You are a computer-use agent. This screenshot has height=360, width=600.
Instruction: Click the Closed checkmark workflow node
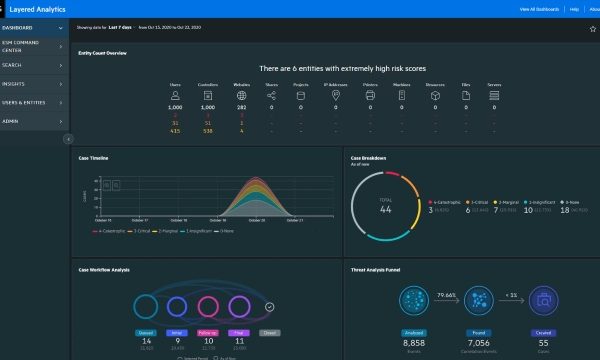(x=269, y=307)
